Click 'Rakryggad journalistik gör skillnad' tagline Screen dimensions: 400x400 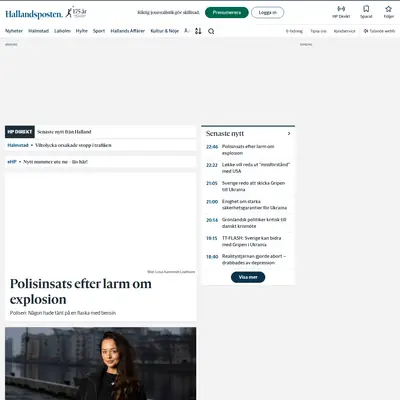click(168, 13)
